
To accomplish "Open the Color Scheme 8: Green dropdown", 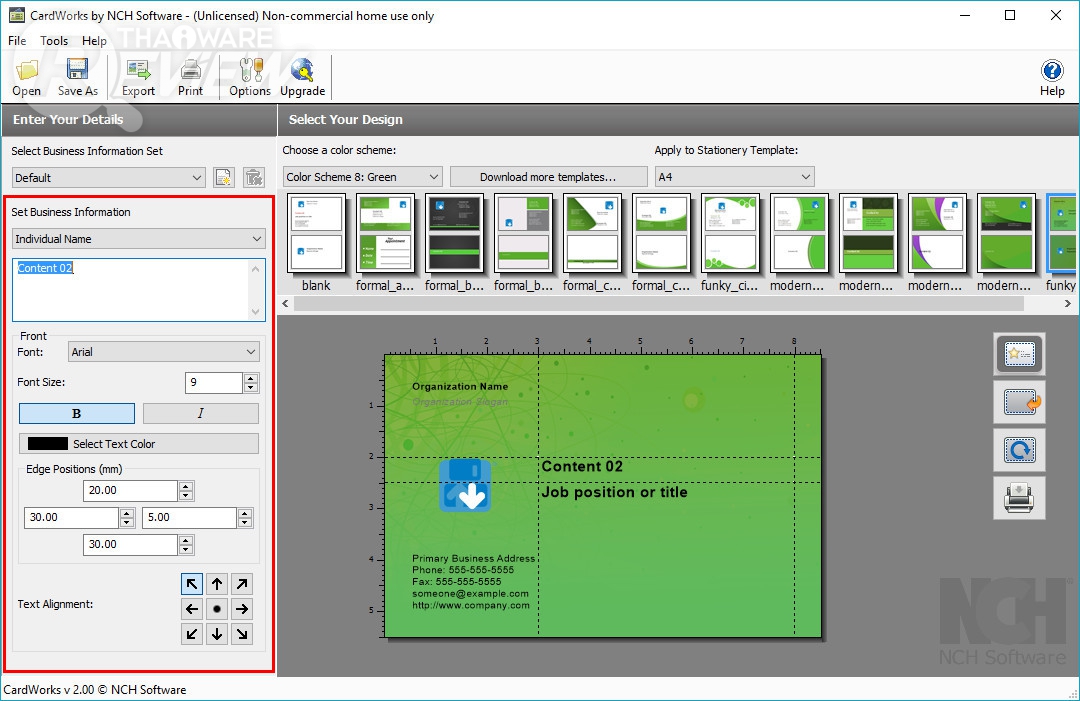I will (362, 177).
